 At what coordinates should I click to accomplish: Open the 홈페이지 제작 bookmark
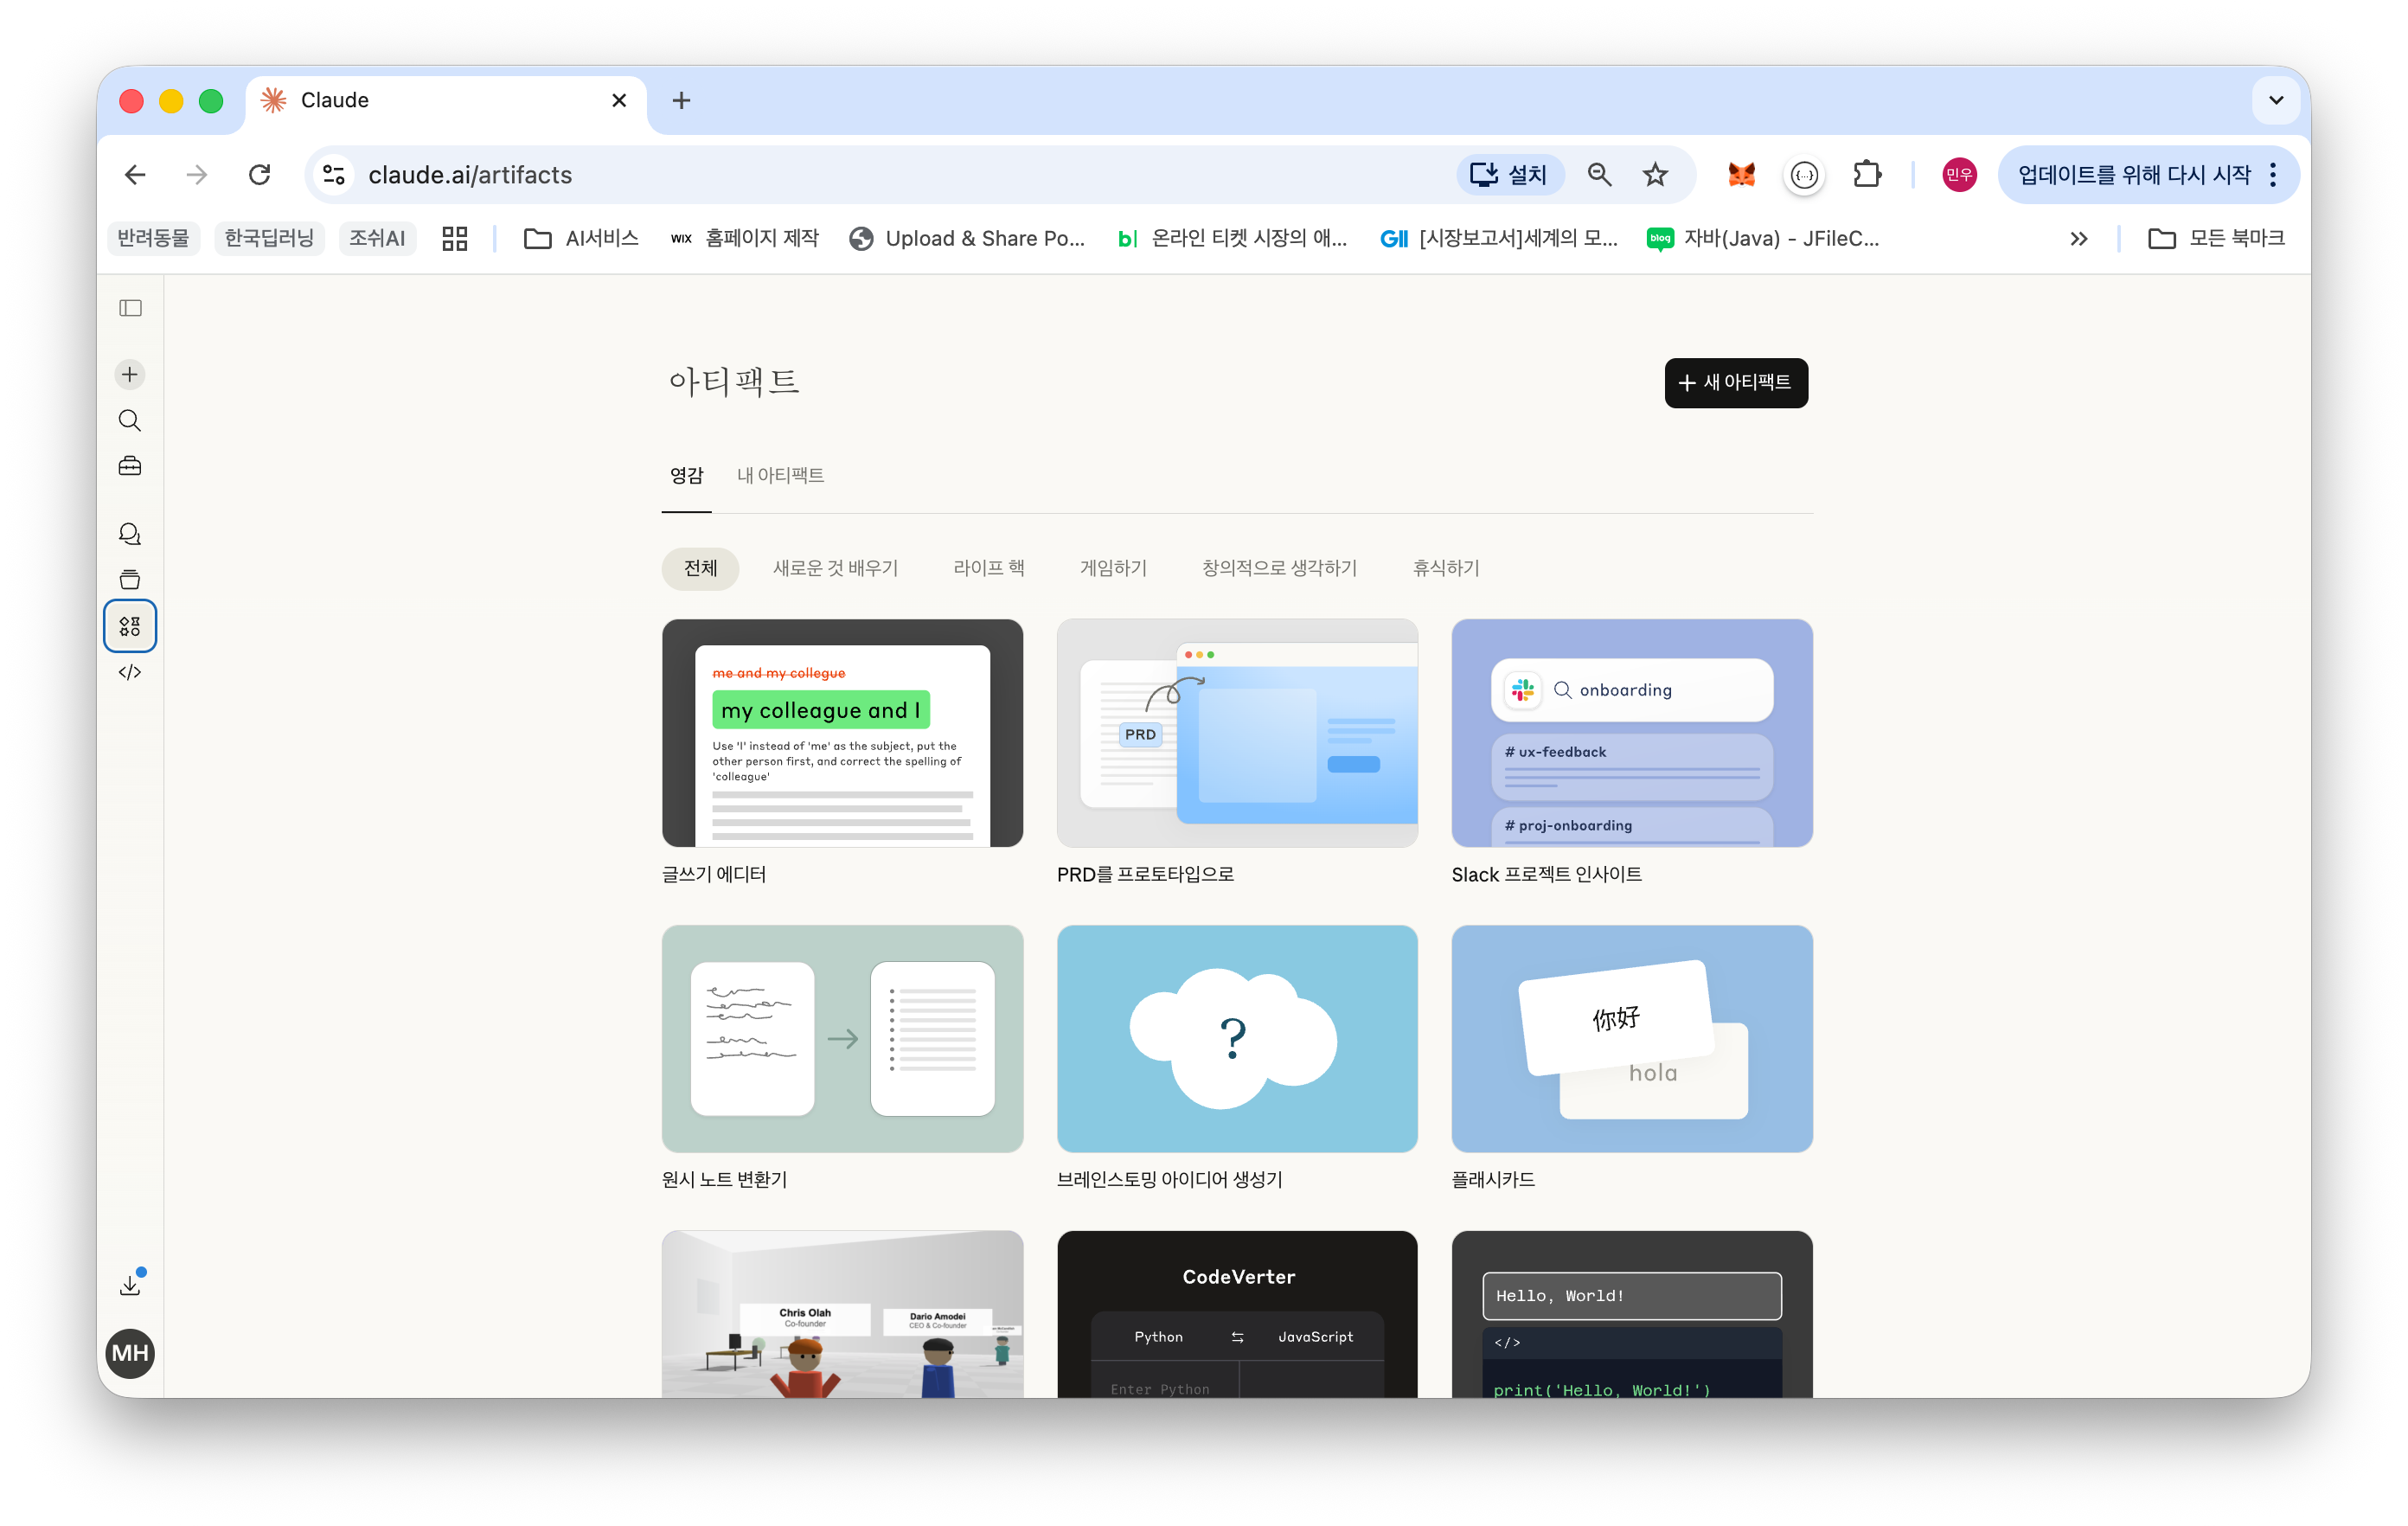[x=744, y=238]
